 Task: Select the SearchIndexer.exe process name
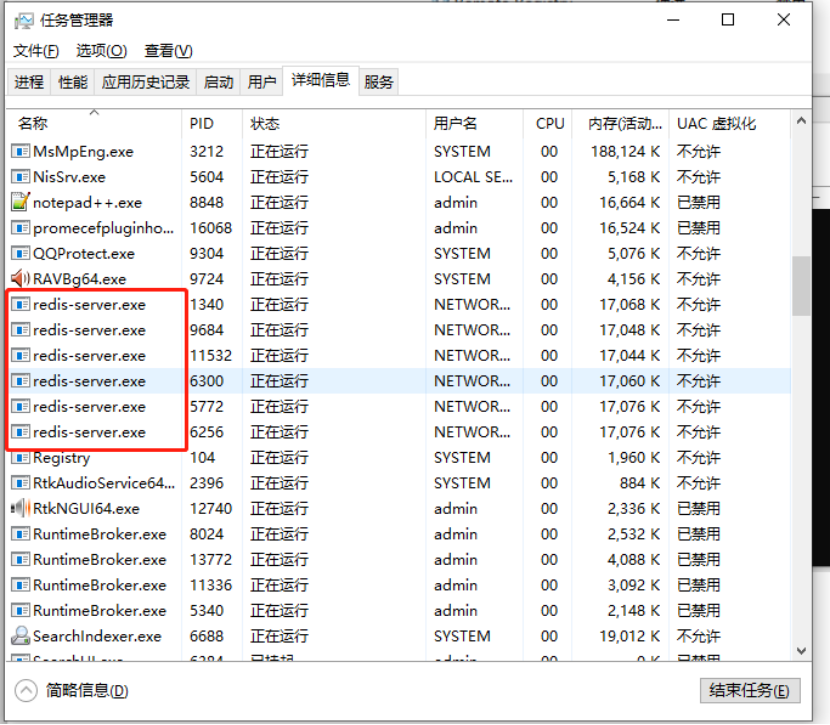(x=97, y=636)
